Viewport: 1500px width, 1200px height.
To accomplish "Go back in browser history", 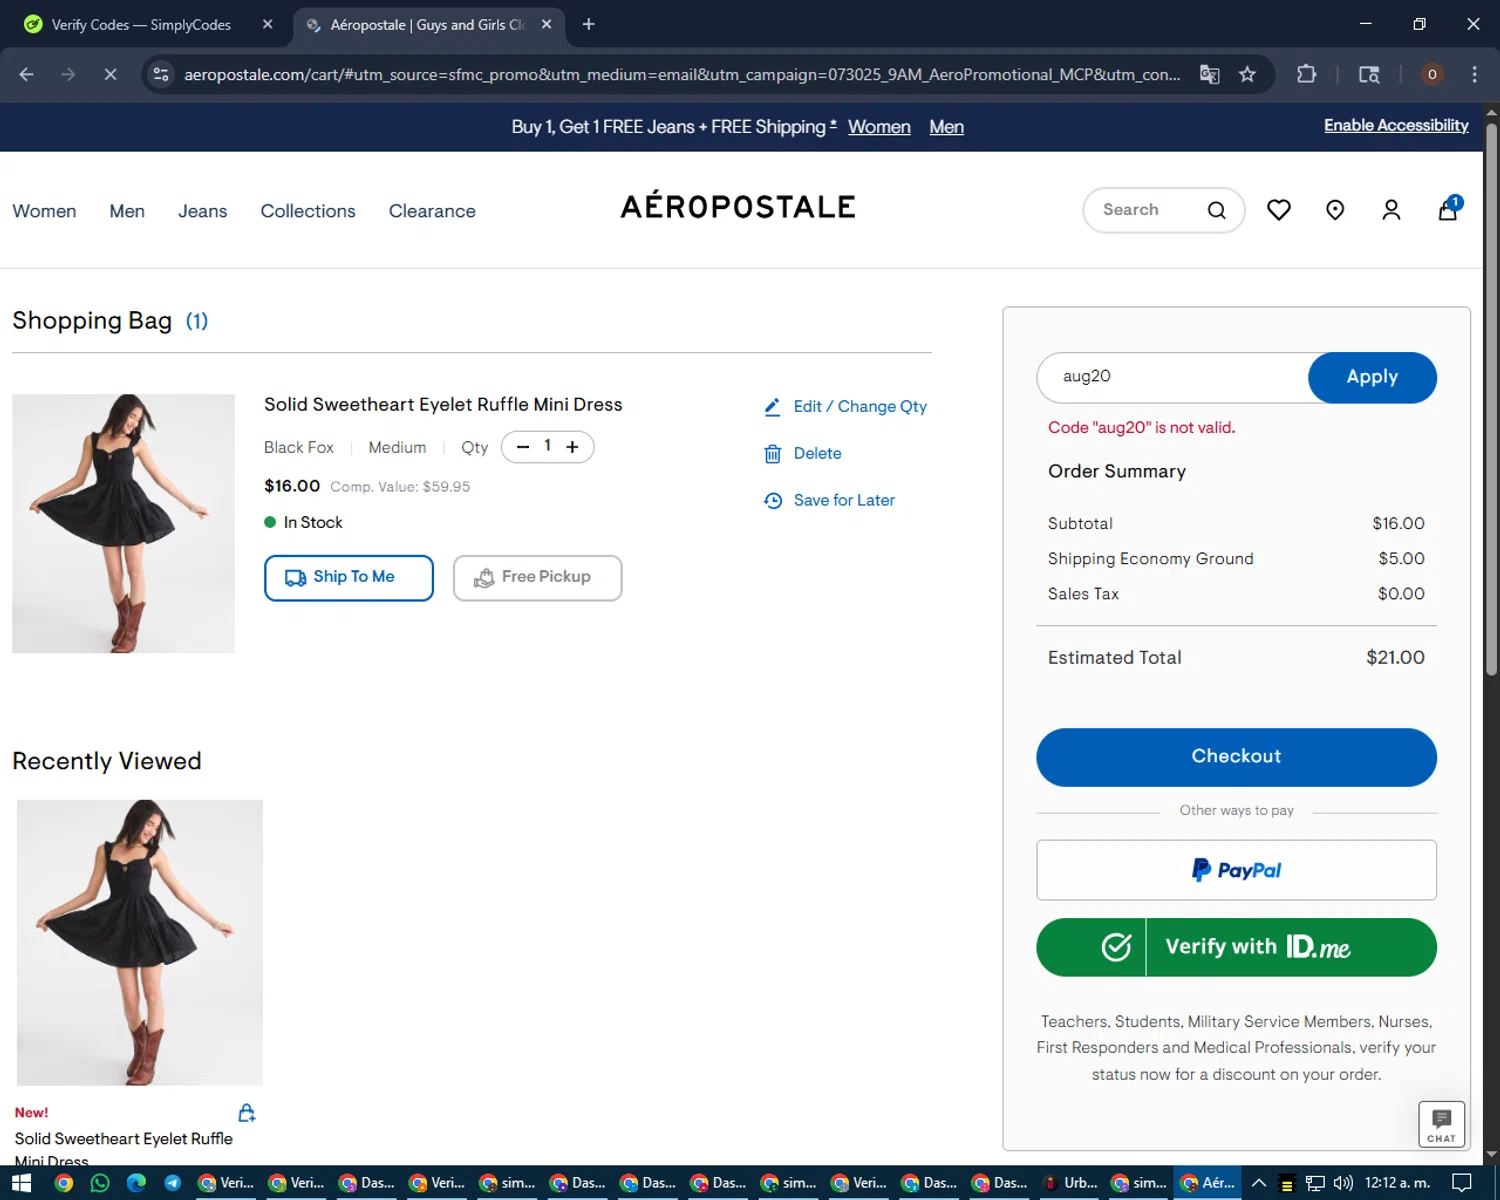I will [27, 74].
